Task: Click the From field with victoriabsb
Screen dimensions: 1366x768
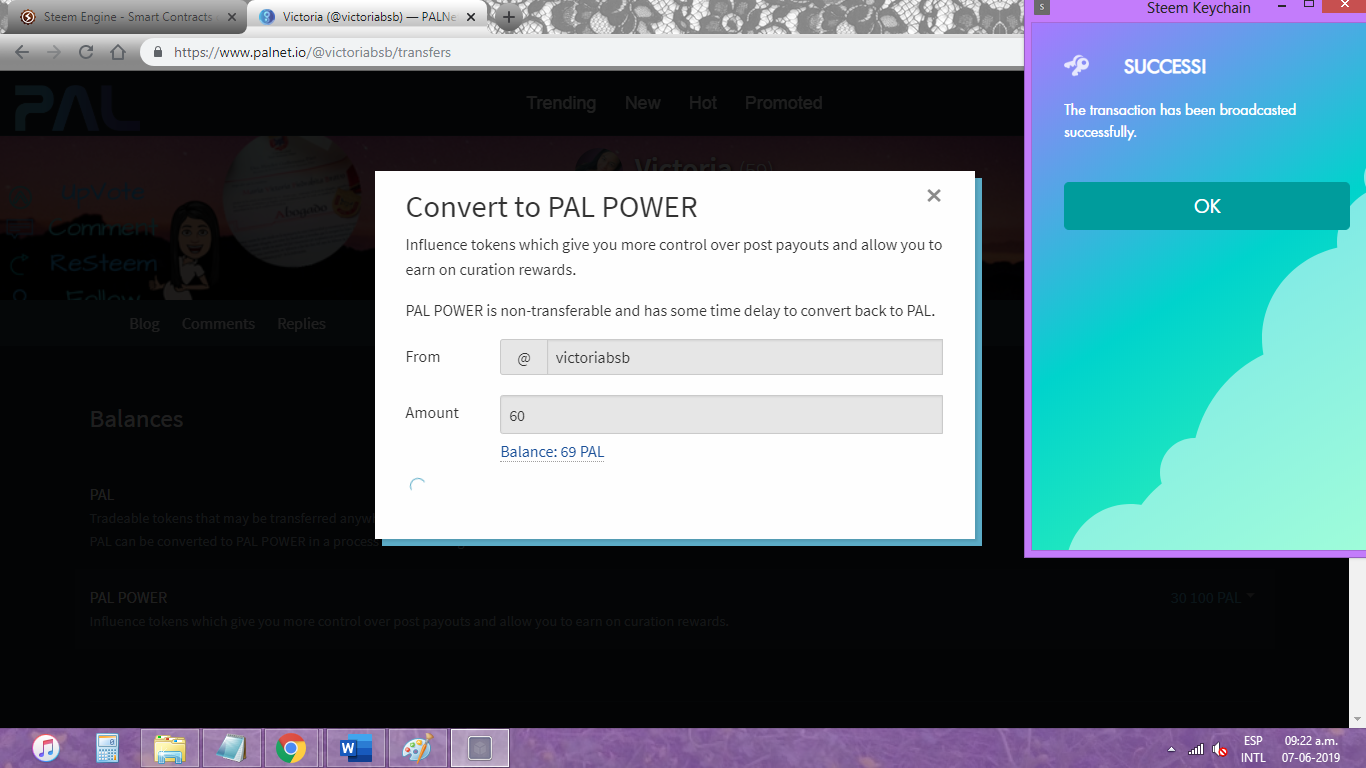Action: coord(744,357)
